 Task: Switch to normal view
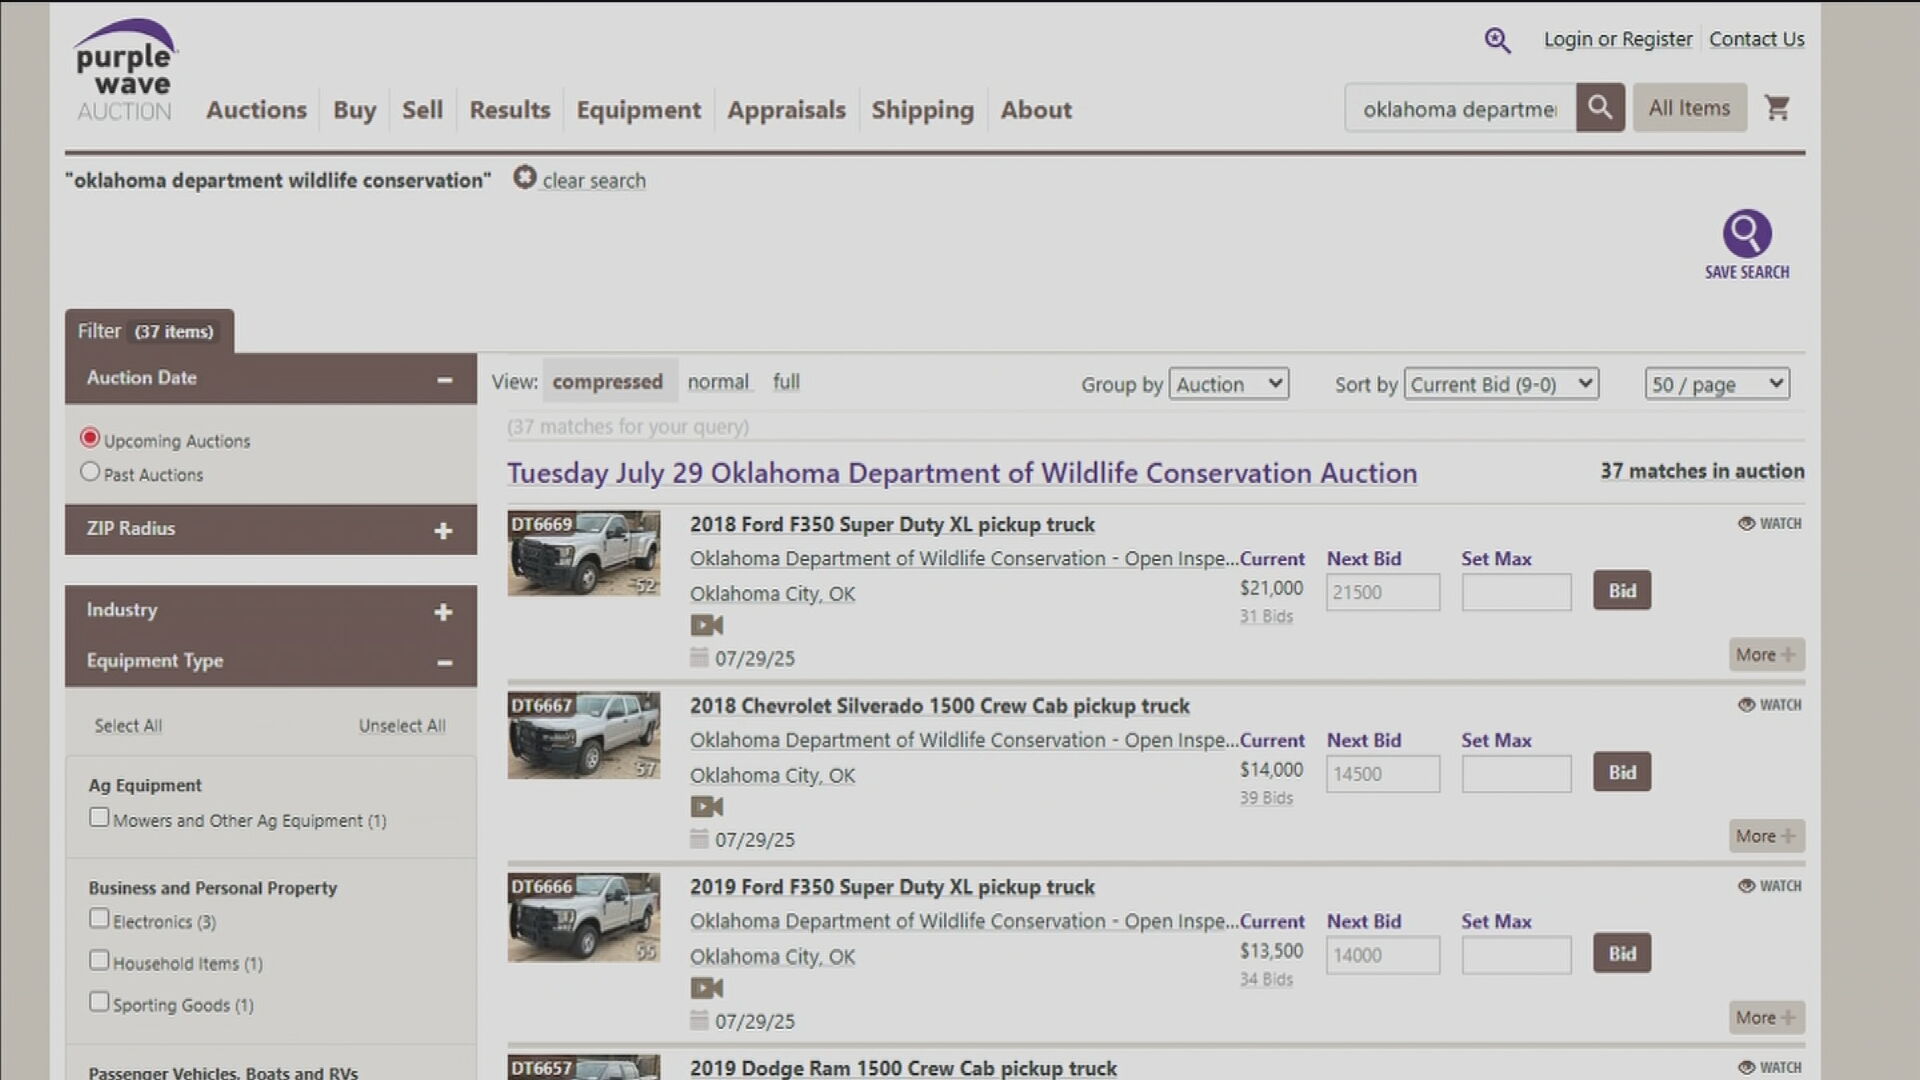pos(718,382)
